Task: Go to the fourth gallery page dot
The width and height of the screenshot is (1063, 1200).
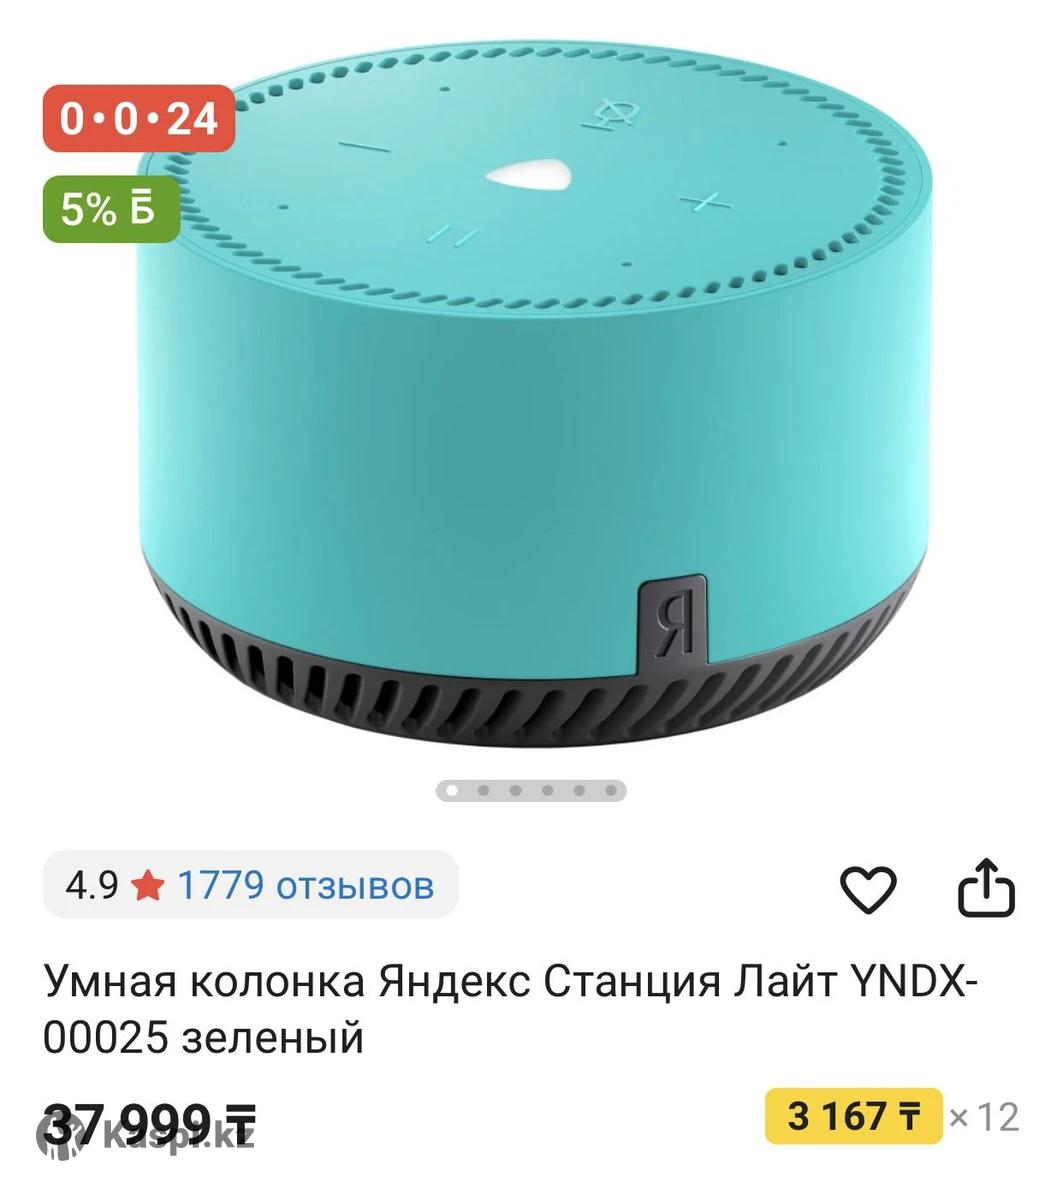Action: click(x=547, y=791)
